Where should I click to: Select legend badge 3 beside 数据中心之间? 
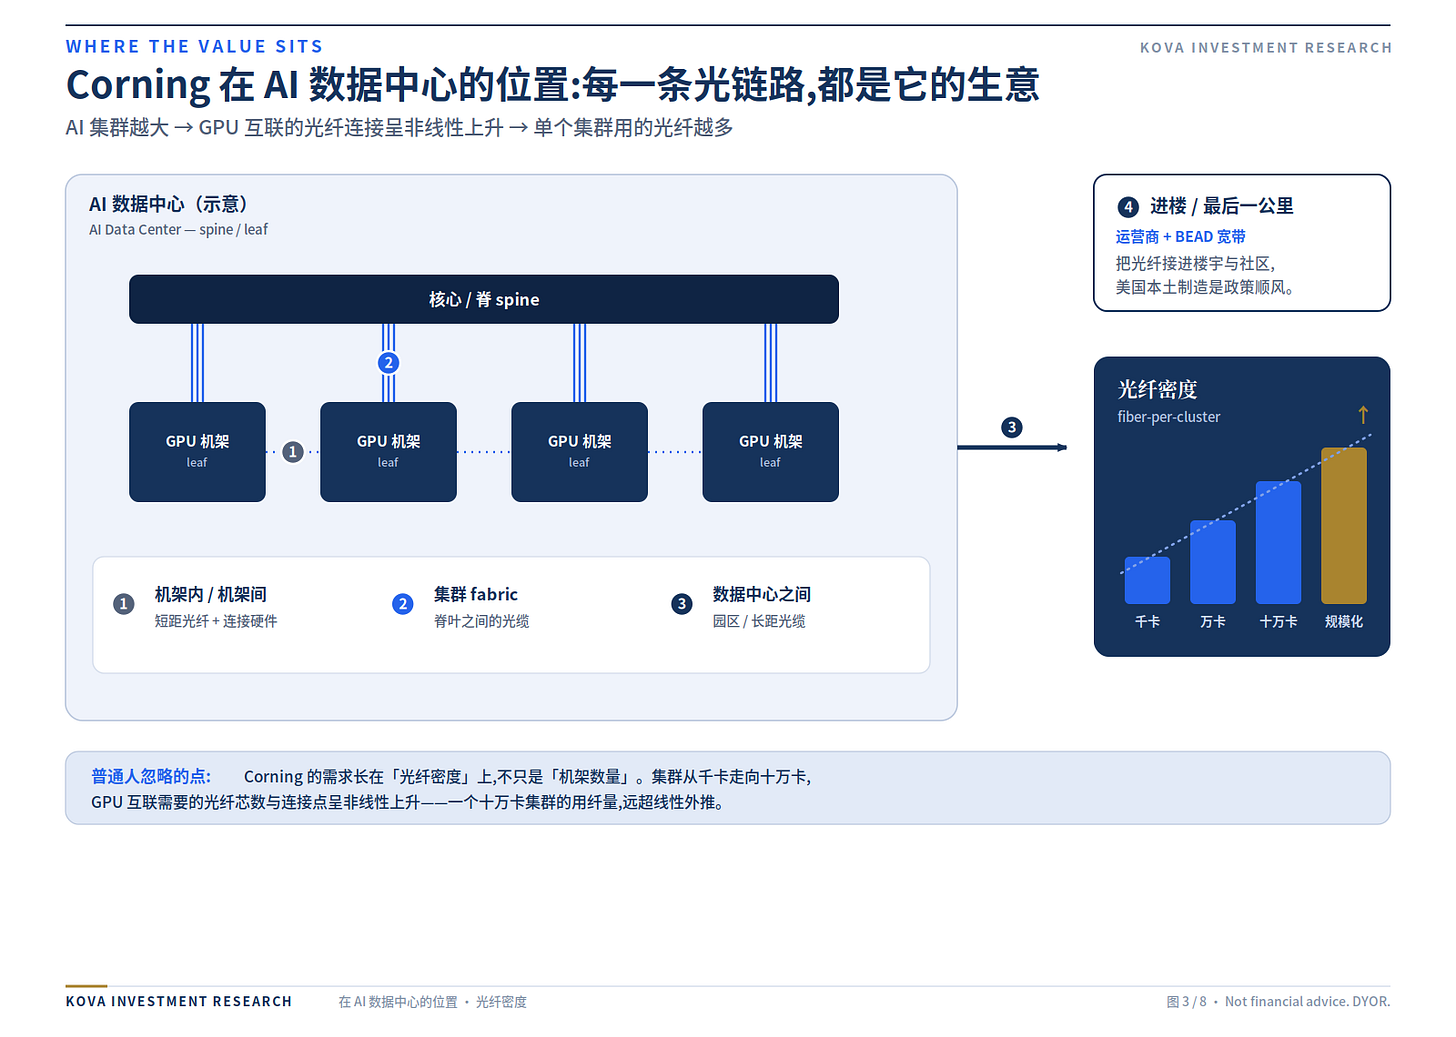coord(682,604)
